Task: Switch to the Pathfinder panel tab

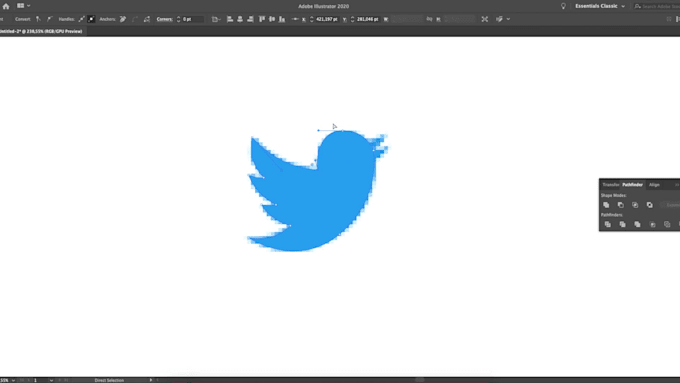Action: tap(632, 185)
